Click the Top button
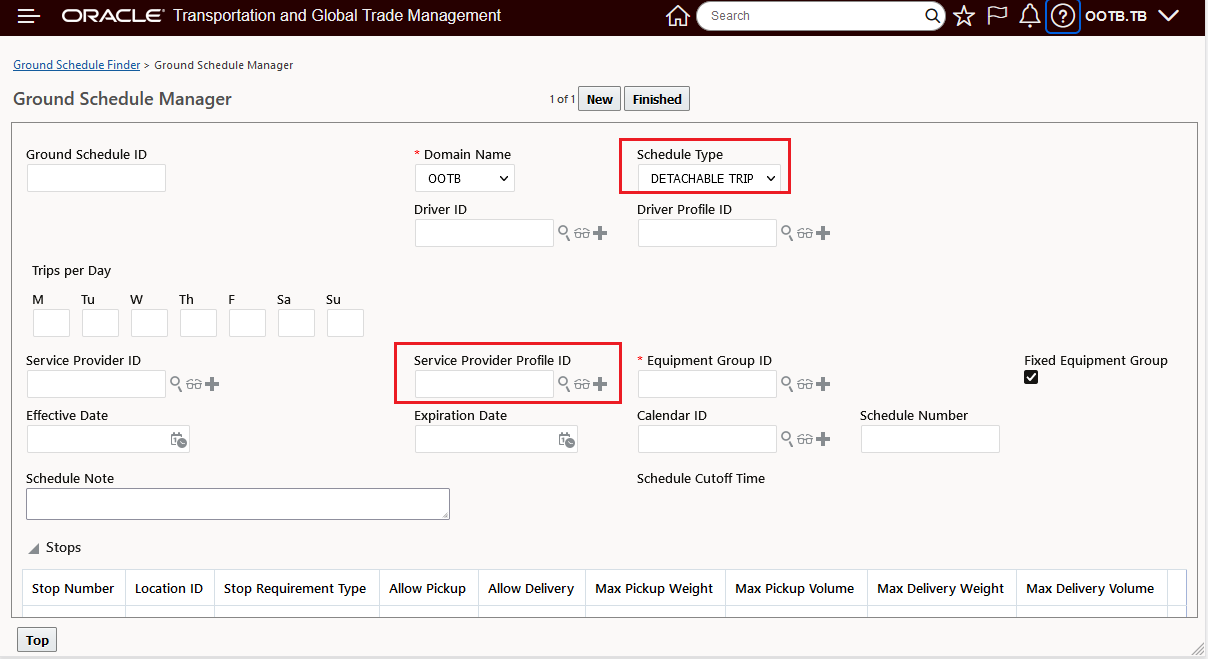Image resolution: width=1208 pixels, height=659 pixels. (37, 640)
